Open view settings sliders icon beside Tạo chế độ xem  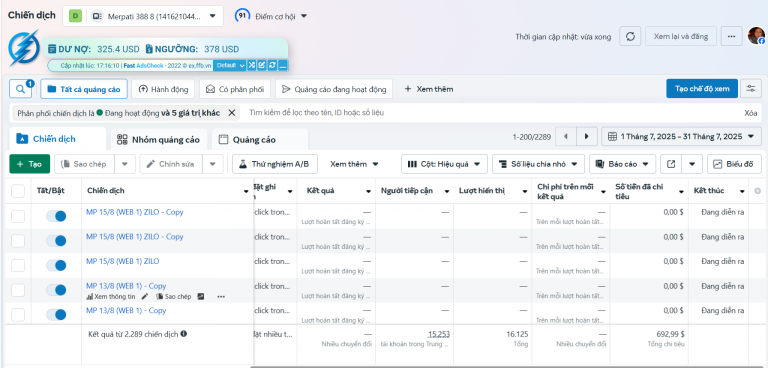[x=751, y=89]
